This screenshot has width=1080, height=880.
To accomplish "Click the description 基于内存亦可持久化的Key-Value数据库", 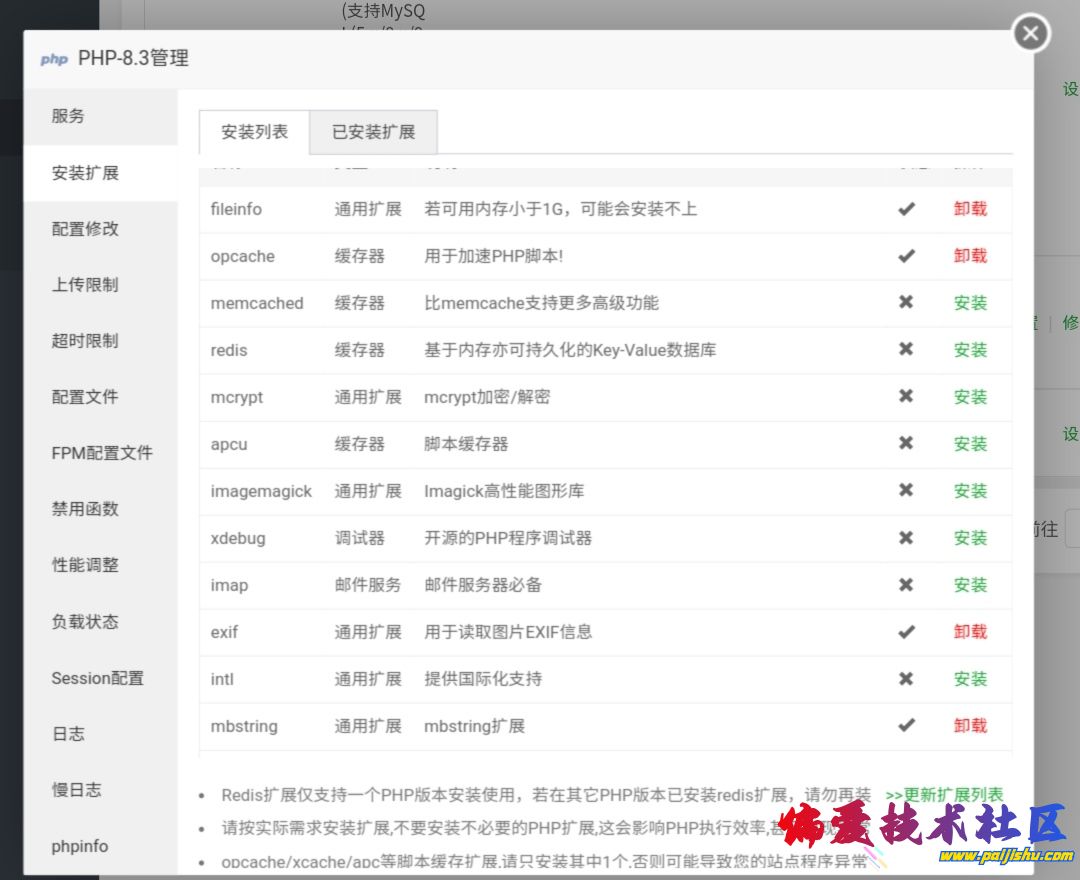I will tap(570, 350).
